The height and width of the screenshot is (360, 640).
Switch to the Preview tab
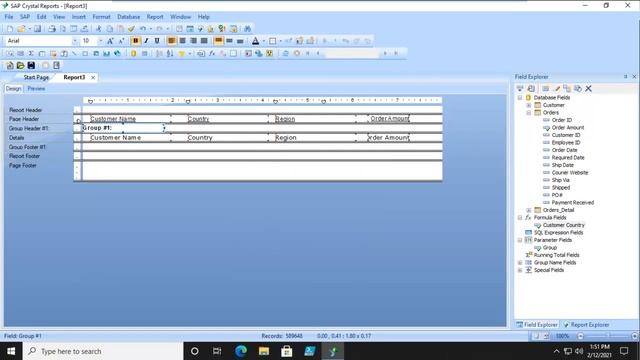click(x=36, y=89)
